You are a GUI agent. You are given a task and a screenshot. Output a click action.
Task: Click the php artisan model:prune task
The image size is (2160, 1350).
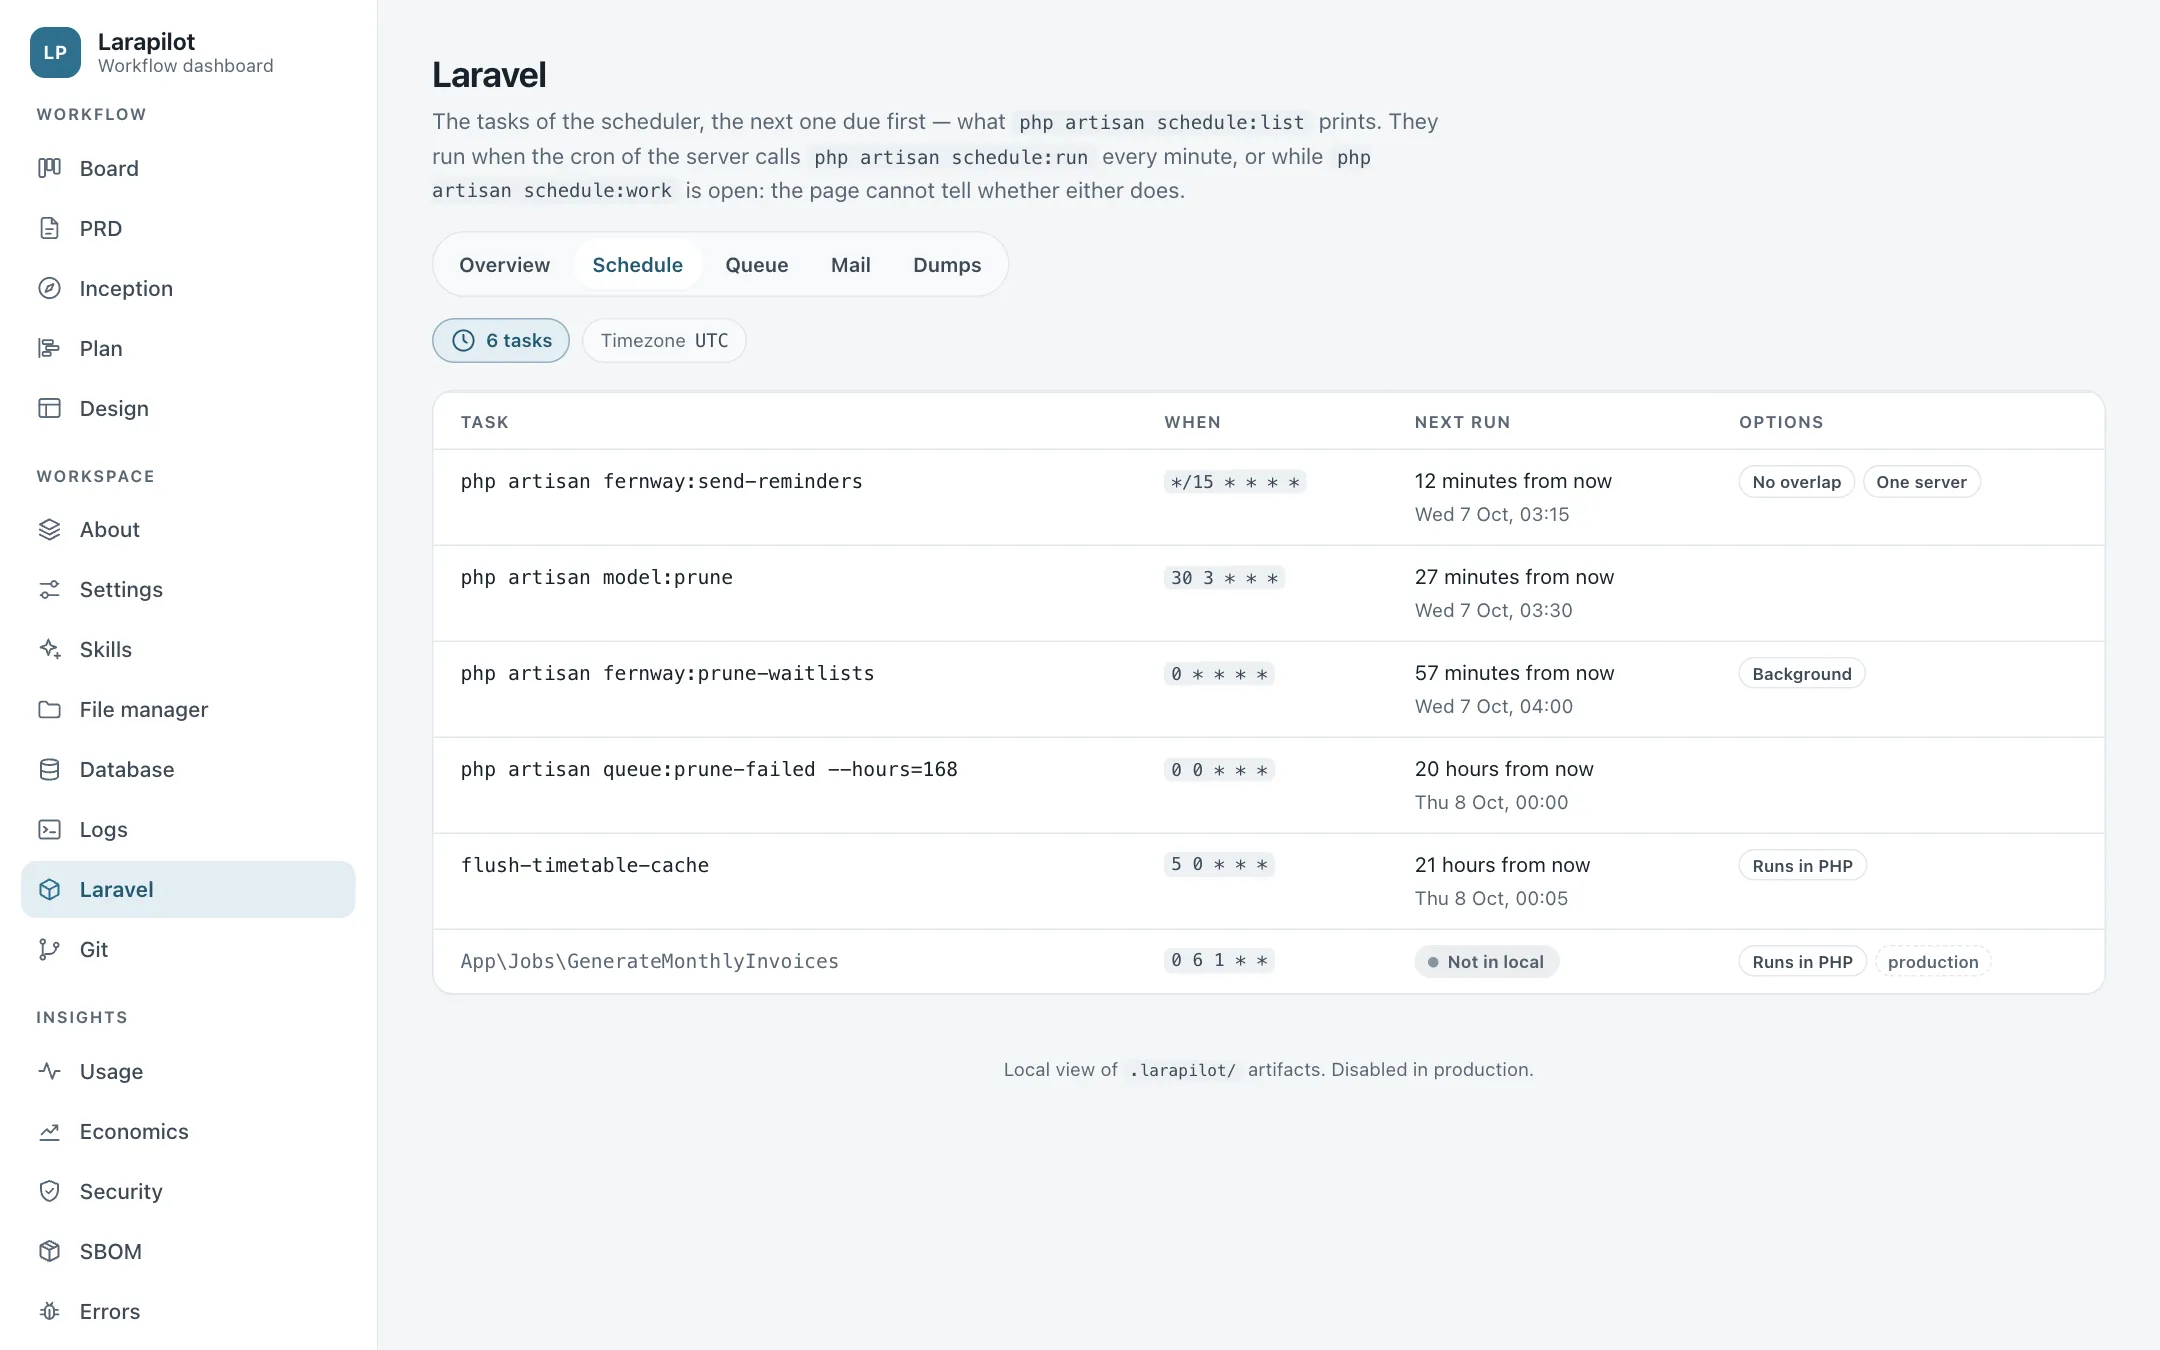(596, 577)
